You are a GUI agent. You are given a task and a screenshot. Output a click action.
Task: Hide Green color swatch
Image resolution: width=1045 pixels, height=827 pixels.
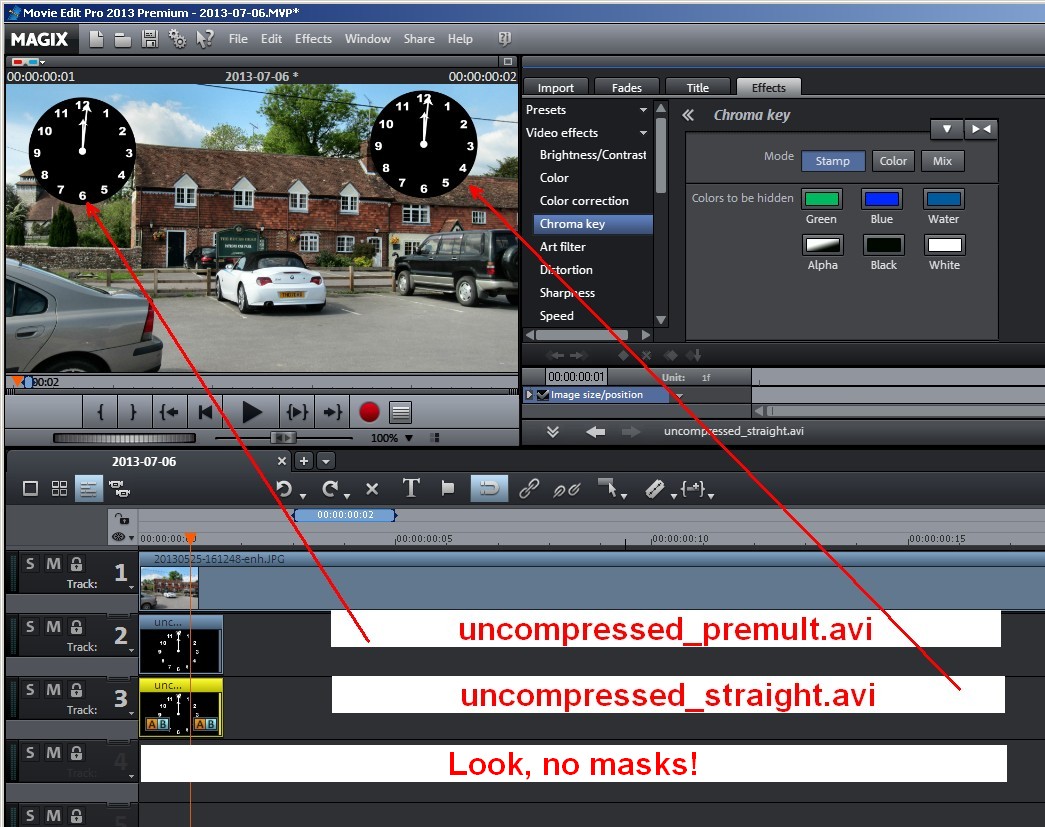click(x=822, y=199)
